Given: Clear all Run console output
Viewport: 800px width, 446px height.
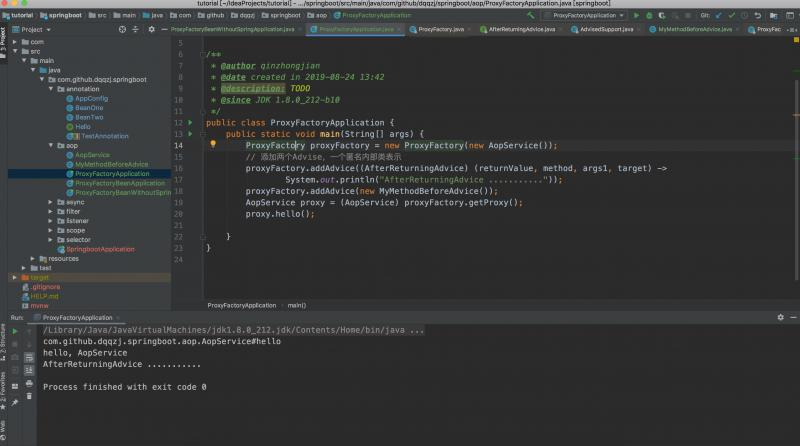Looking at the screenshot, I should point(29,395).
